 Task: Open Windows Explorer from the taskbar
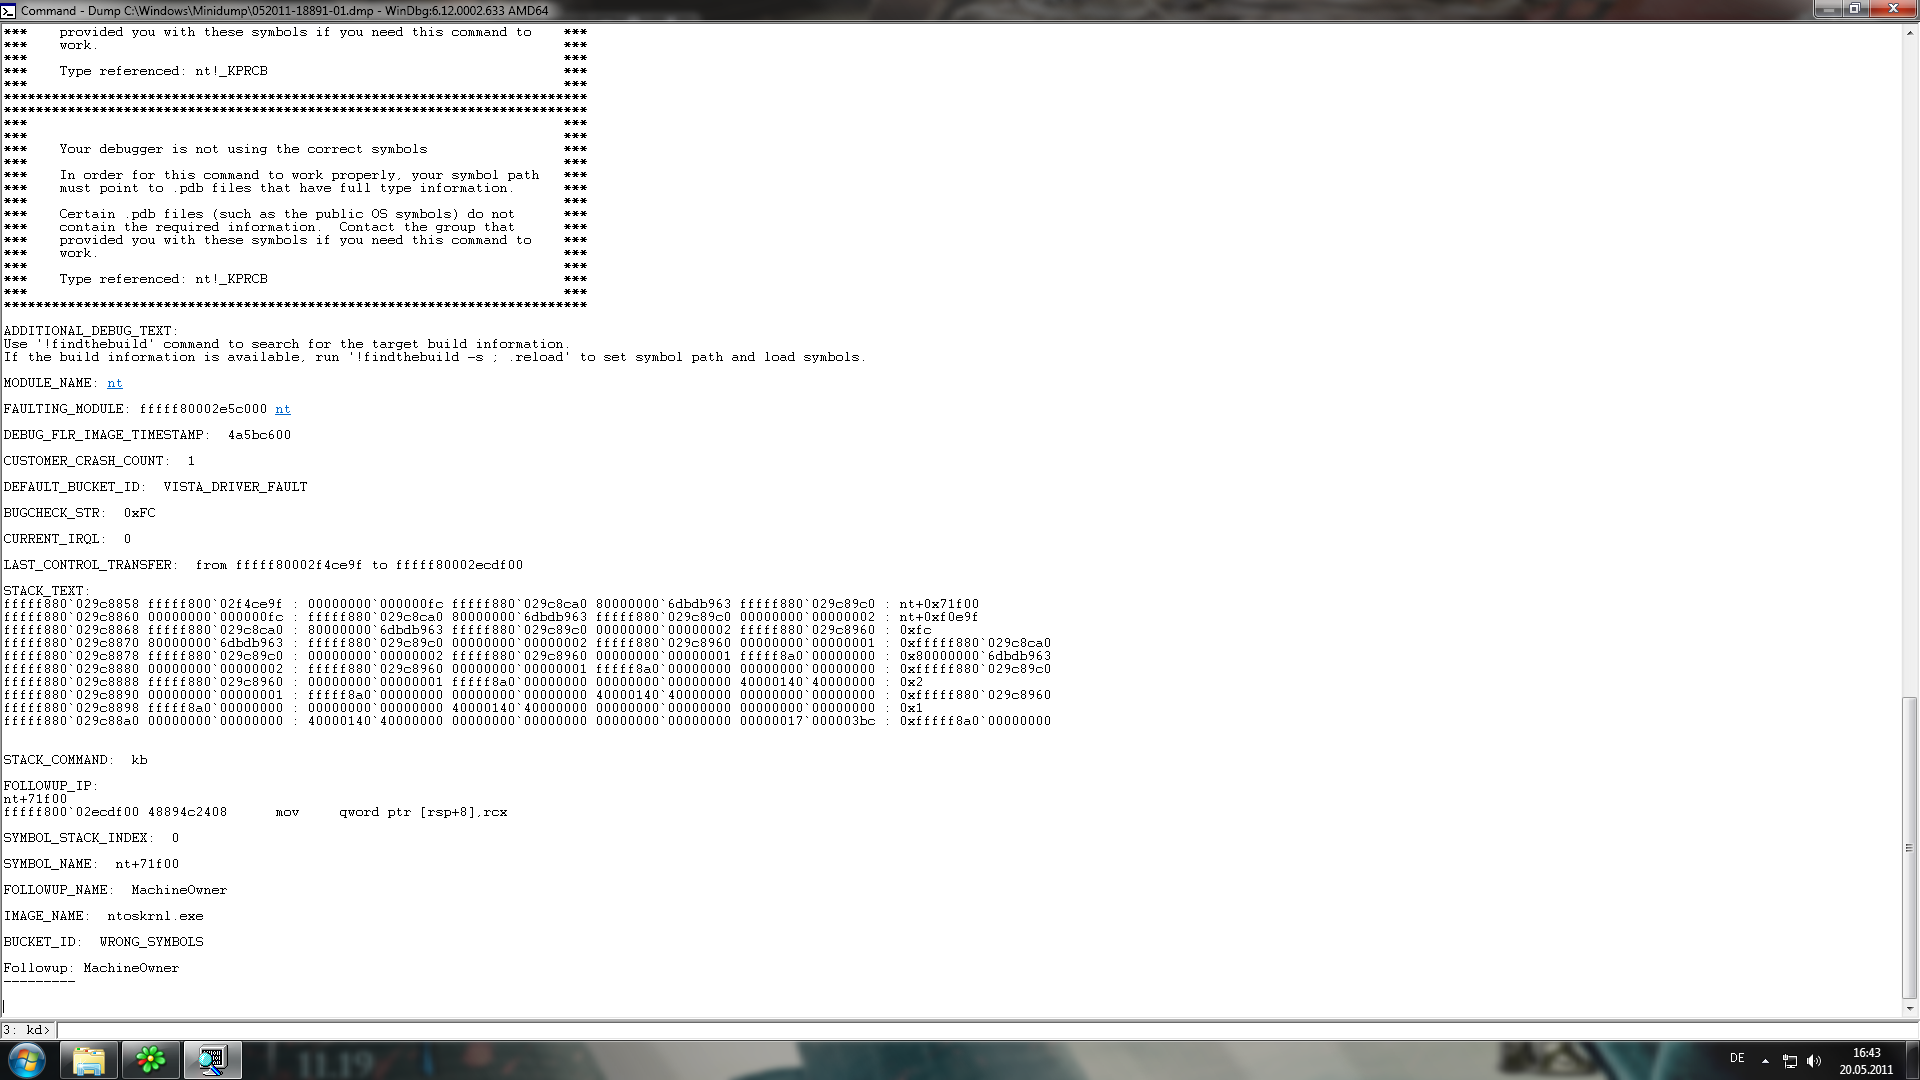tap(89, 1060)
